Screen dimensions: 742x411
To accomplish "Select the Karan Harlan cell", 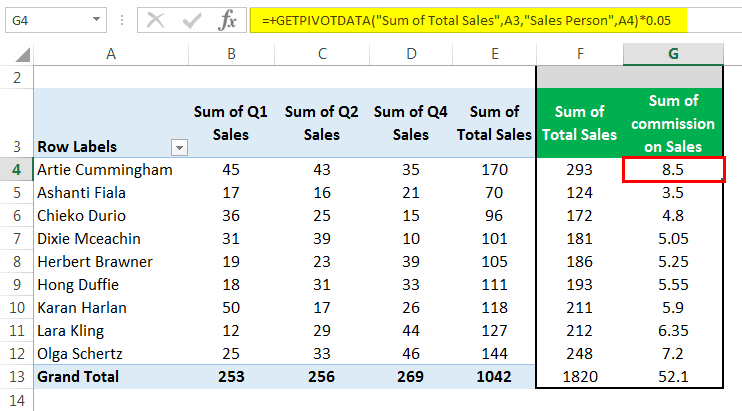I will click(111, 307).
